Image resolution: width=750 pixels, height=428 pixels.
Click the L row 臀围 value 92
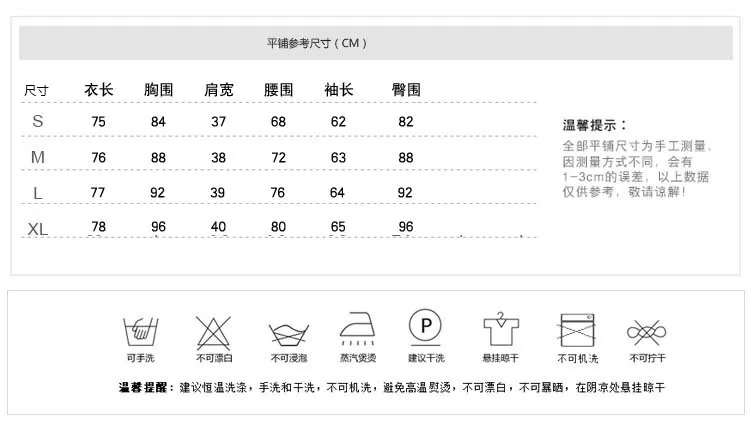point(405,192)
